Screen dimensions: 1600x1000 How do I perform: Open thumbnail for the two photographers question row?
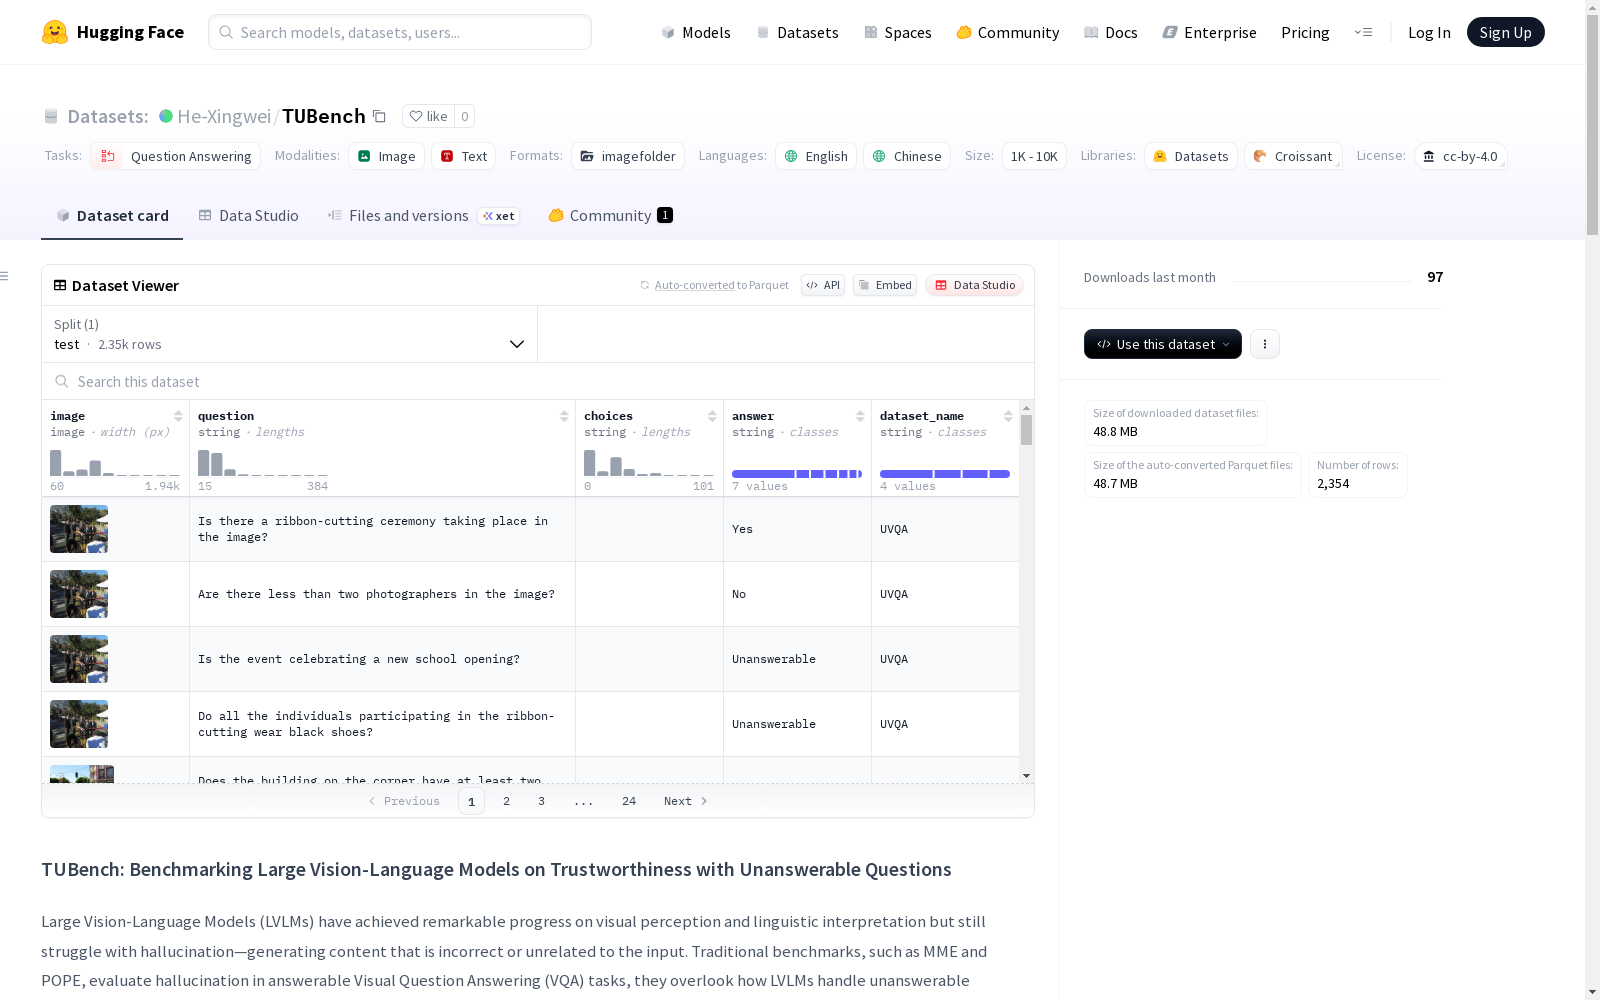(79, 594)
